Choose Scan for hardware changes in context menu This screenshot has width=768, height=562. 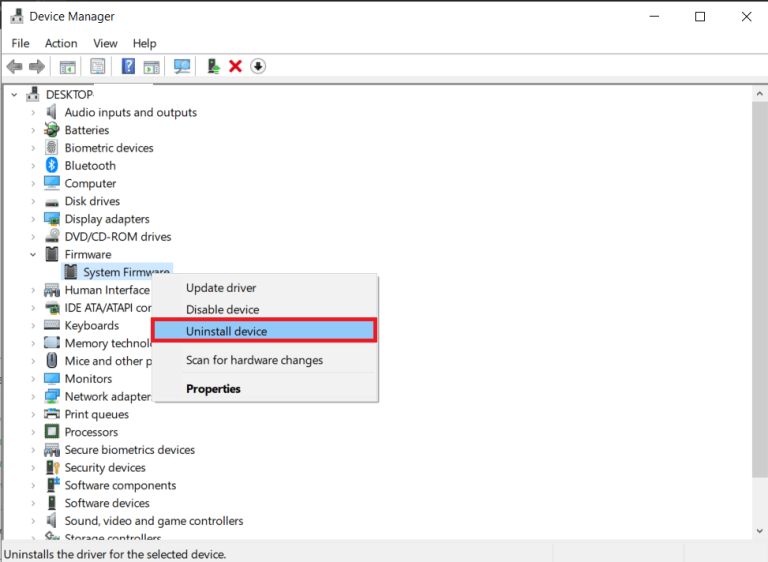265,360
